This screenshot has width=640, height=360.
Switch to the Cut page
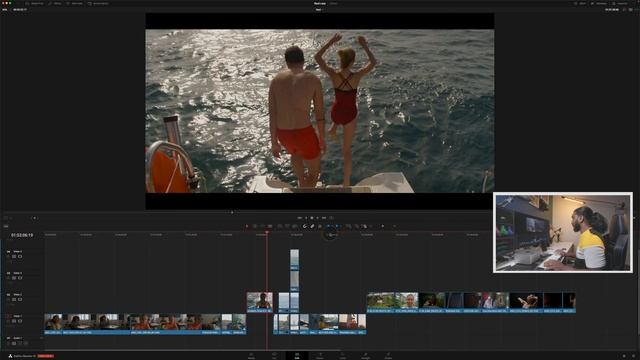[274, 356]
